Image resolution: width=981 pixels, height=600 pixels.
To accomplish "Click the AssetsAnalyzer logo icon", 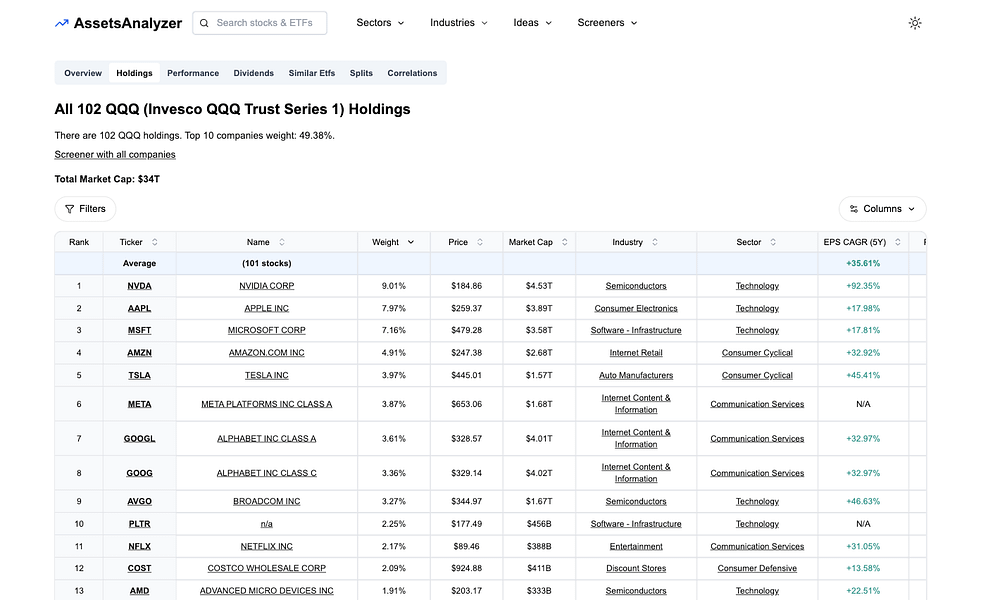I will pyautogui.click(x=61, y=22).
